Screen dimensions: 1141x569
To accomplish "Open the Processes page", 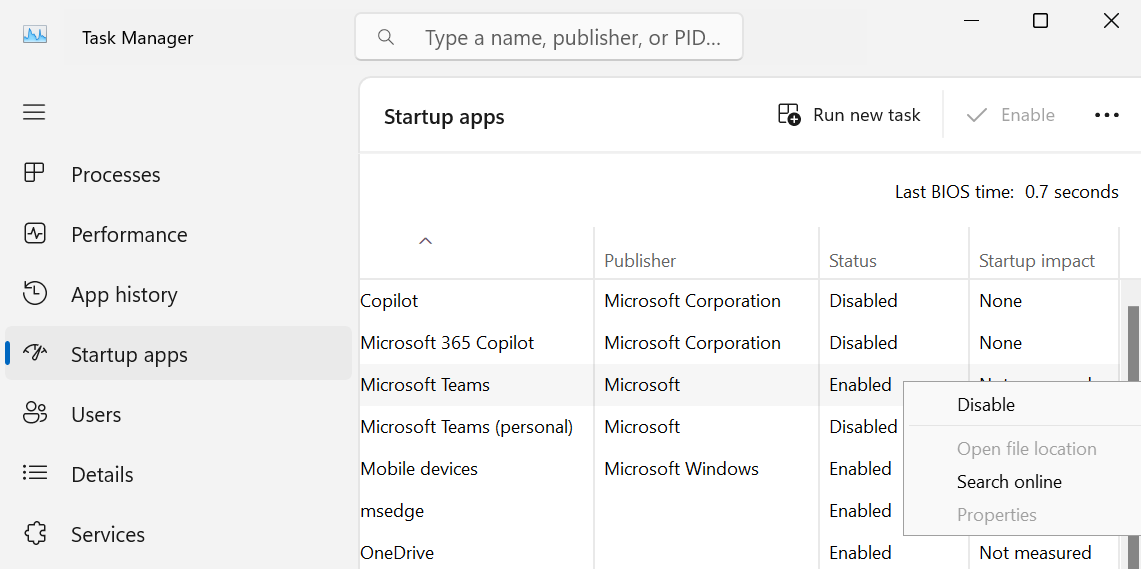I will point(115,174).
